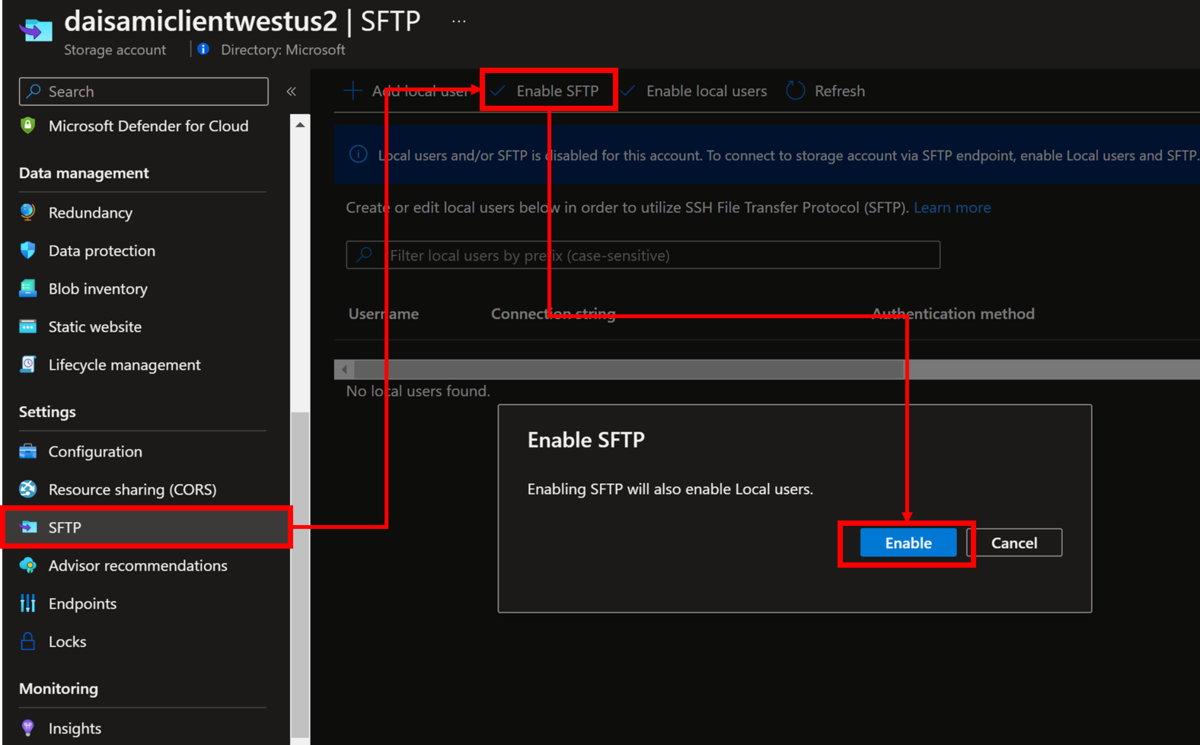The image size is (1200, 745).
Task: Click the storage account SFTP logo icon
Action: point(36,31)
